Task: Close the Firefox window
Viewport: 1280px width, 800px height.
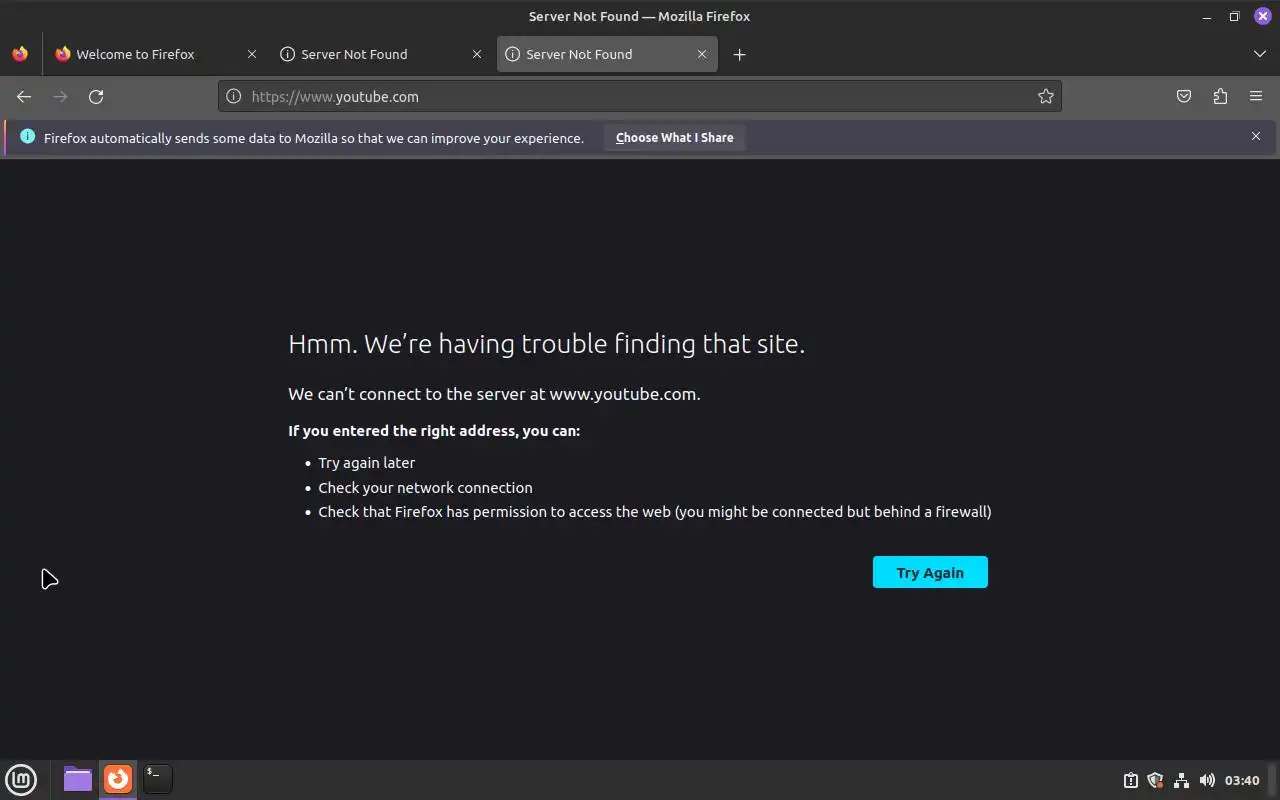Action: (1262, 16)
